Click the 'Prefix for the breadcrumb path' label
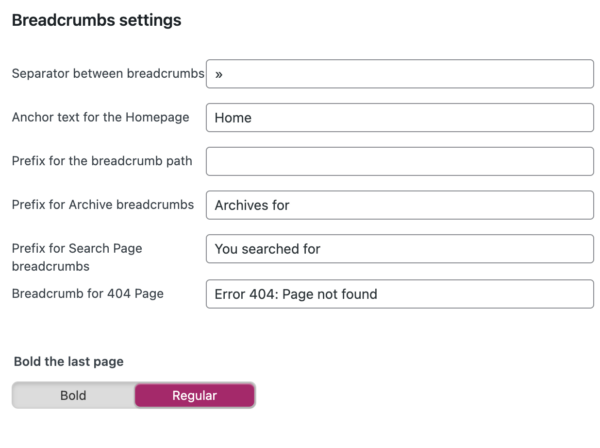The width and height of the screenshot is (600, 448). 102,161
